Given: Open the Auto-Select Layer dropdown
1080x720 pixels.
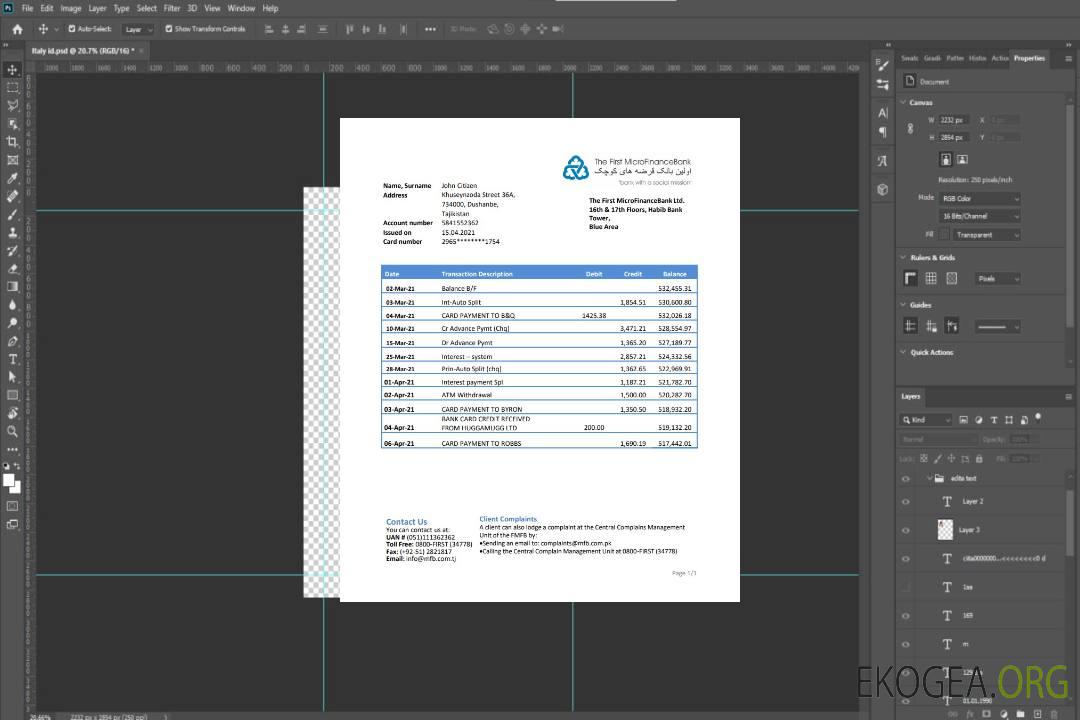Looking at the screenshot, I should coord(138,29).
